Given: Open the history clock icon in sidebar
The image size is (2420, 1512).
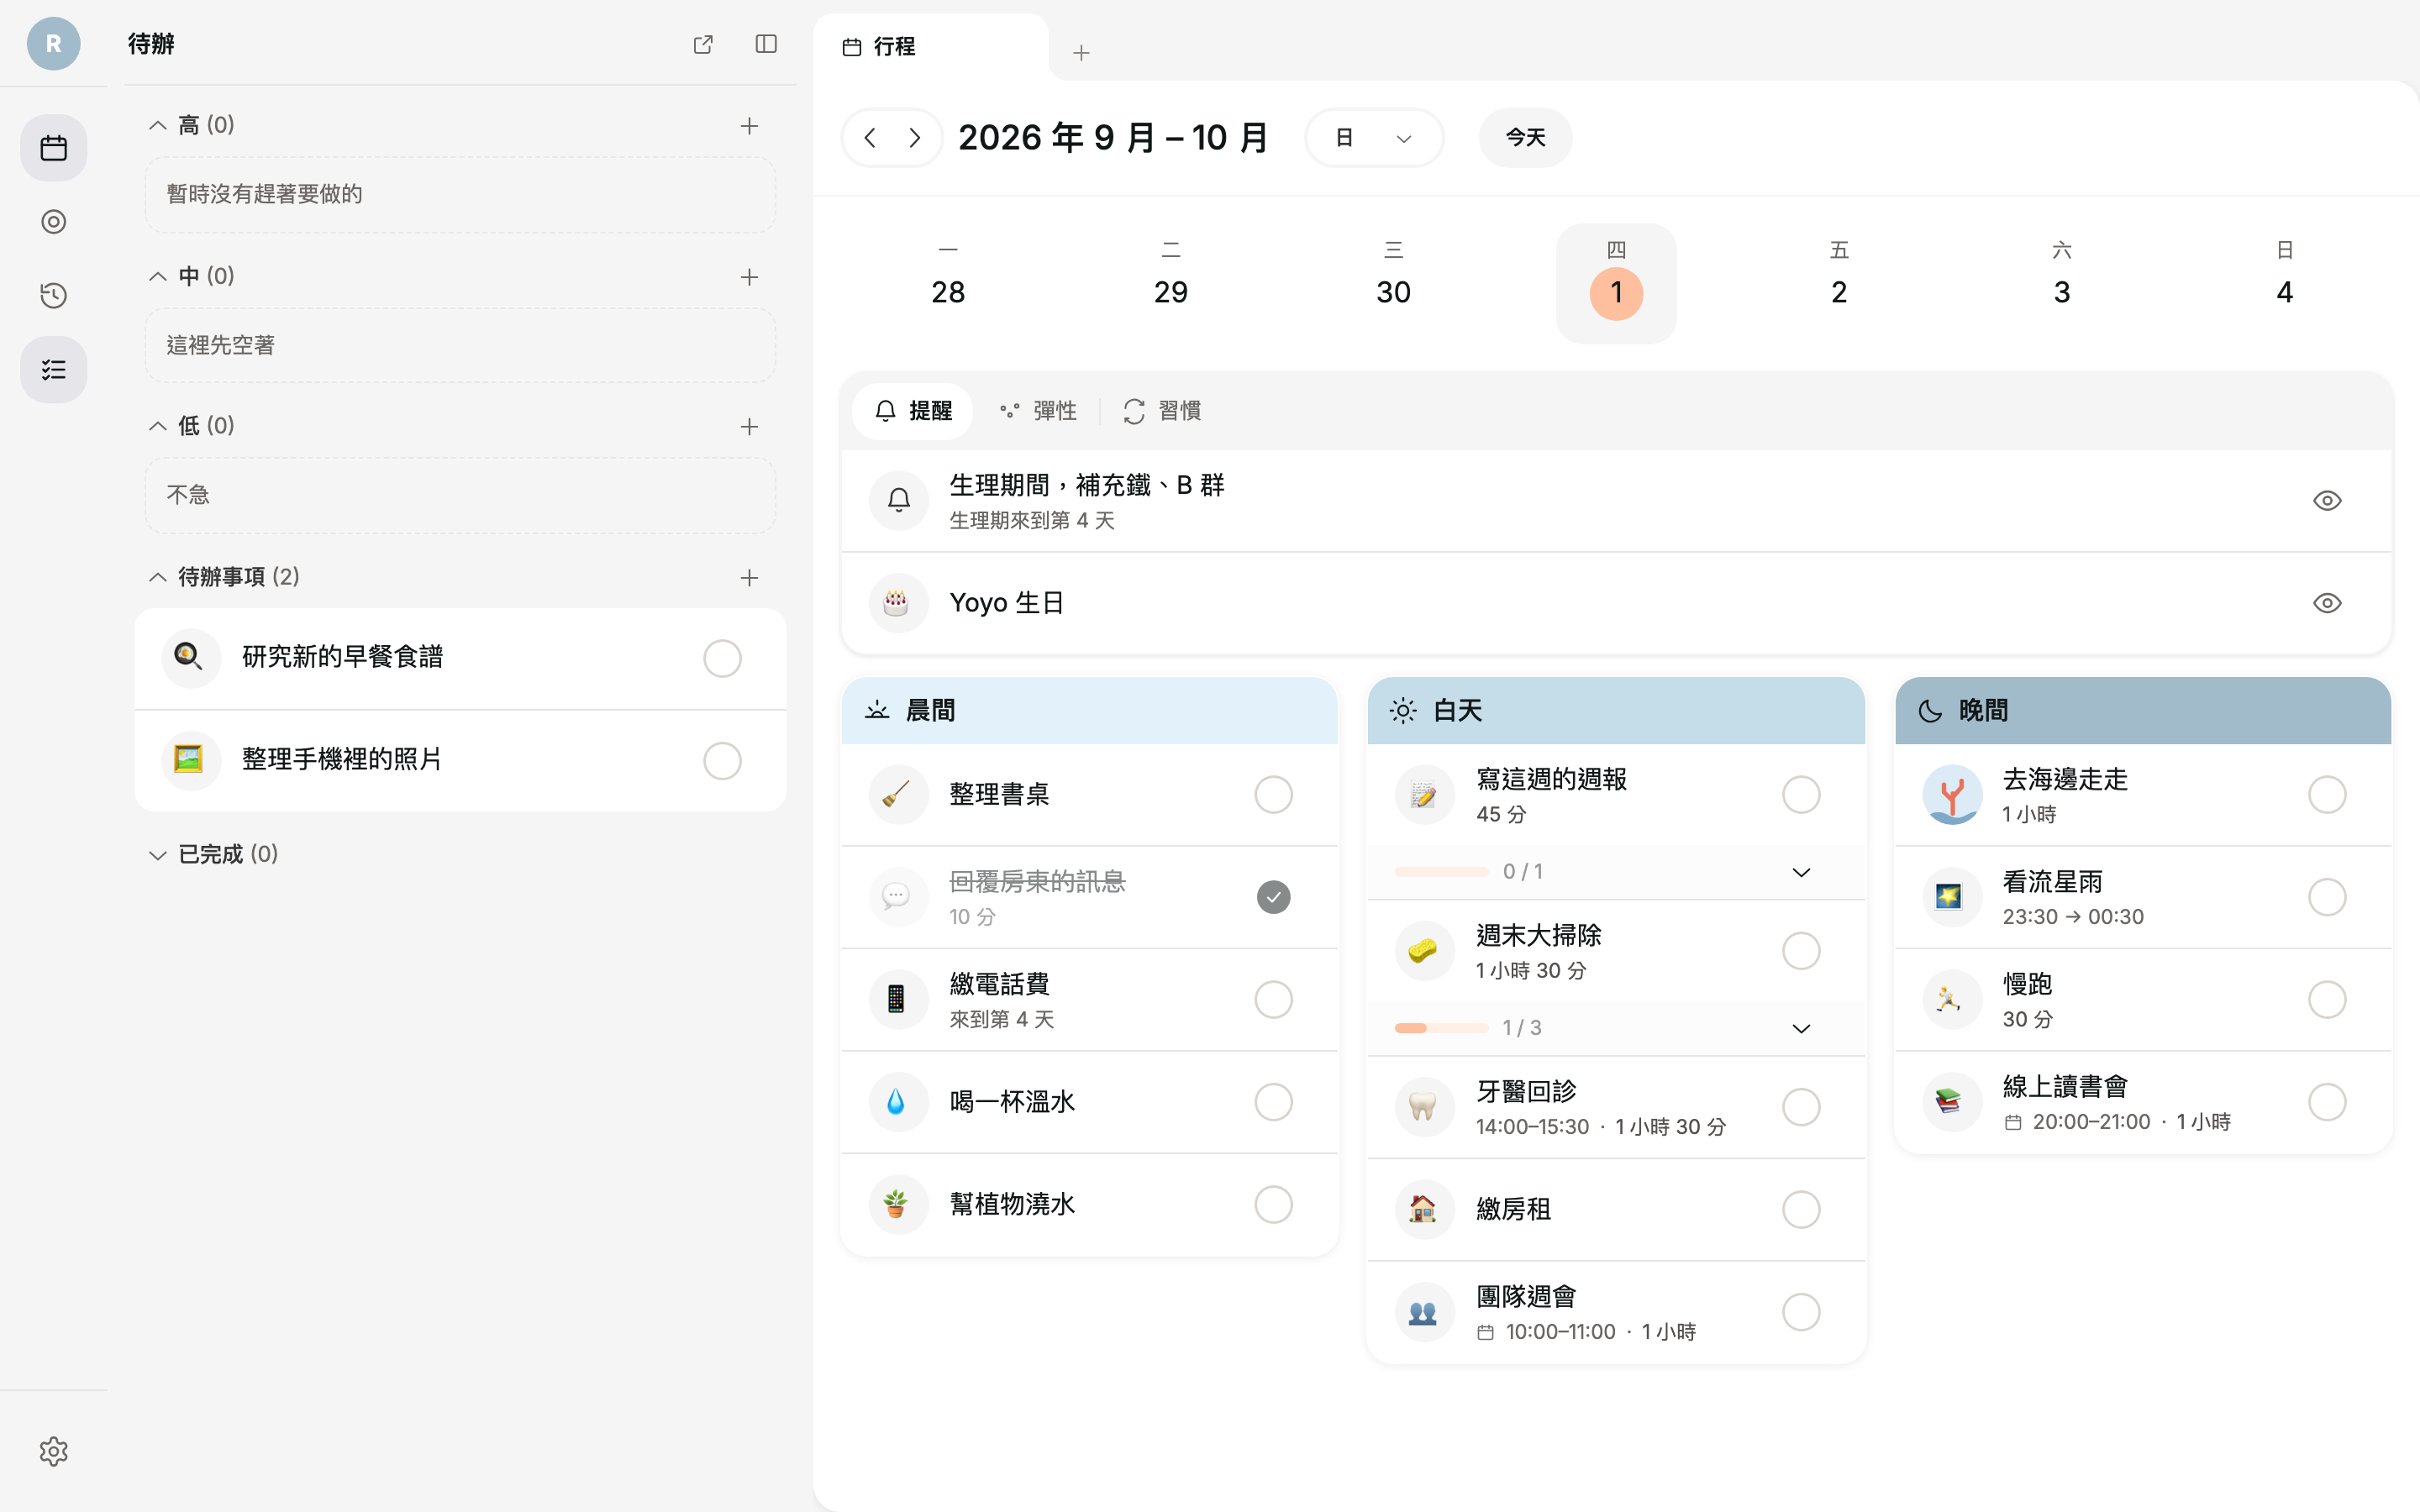Looking at the screenshot, I should (x=53, y=296).
